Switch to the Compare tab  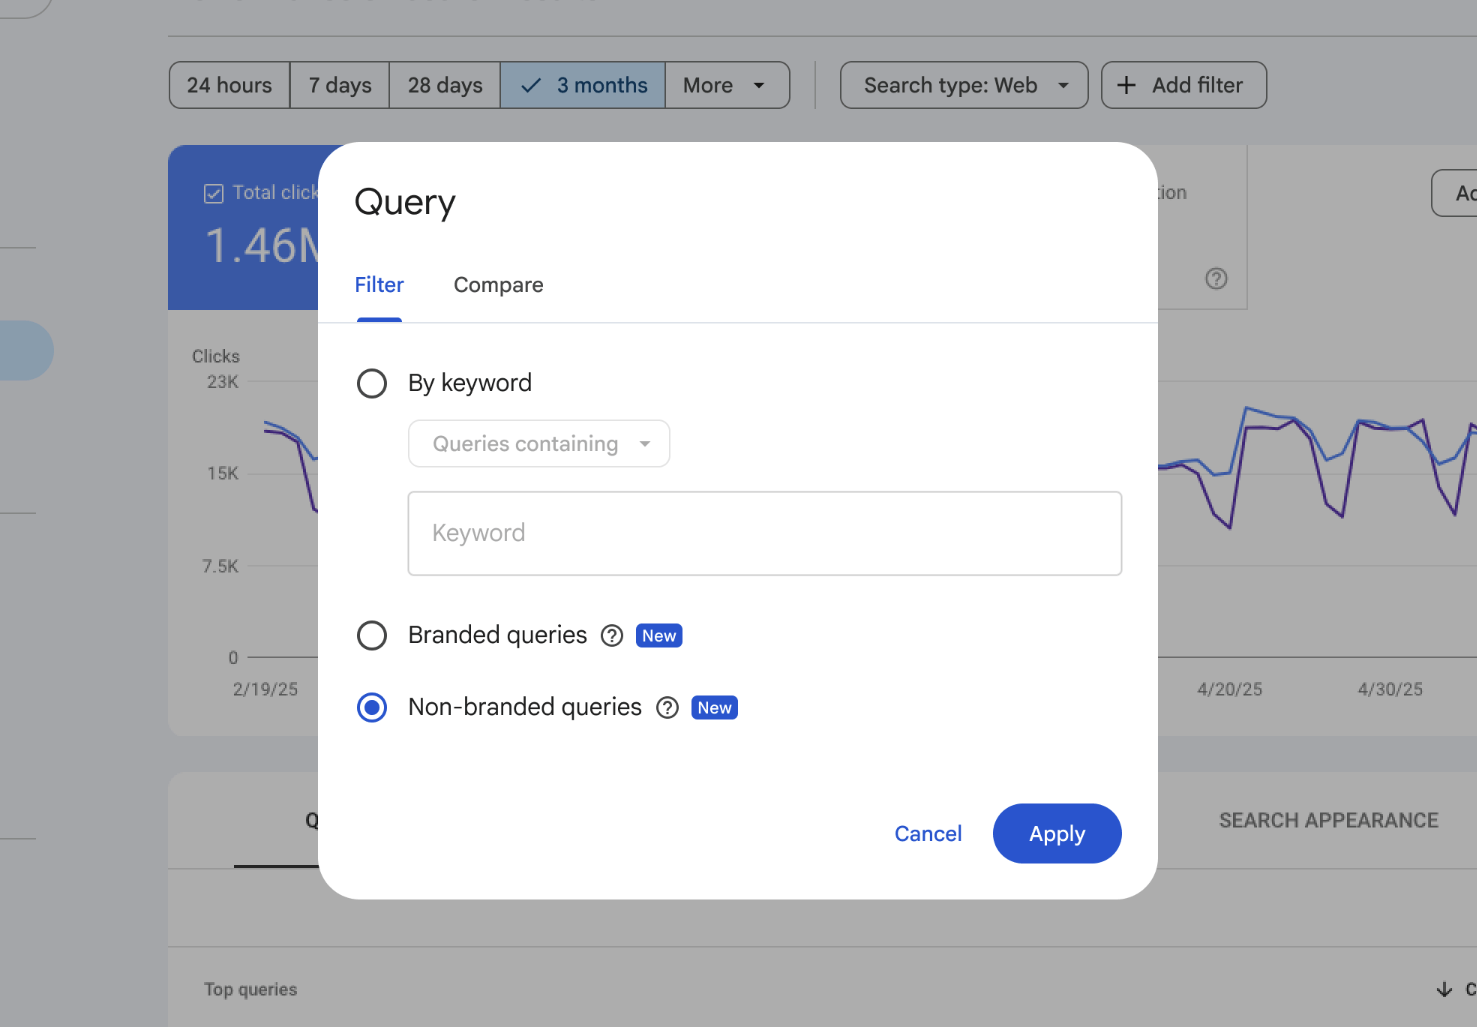[498, 285]
